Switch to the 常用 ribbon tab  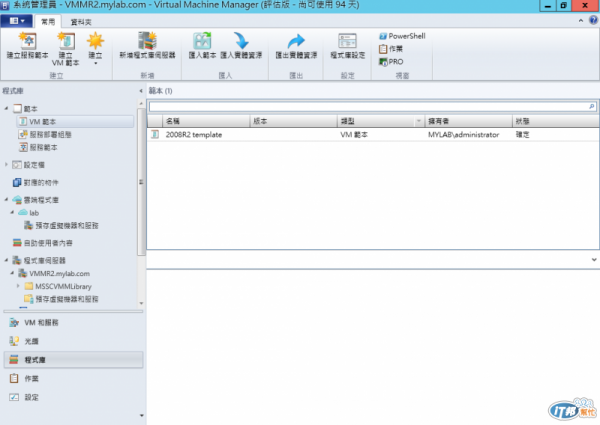tap(48, 22)
